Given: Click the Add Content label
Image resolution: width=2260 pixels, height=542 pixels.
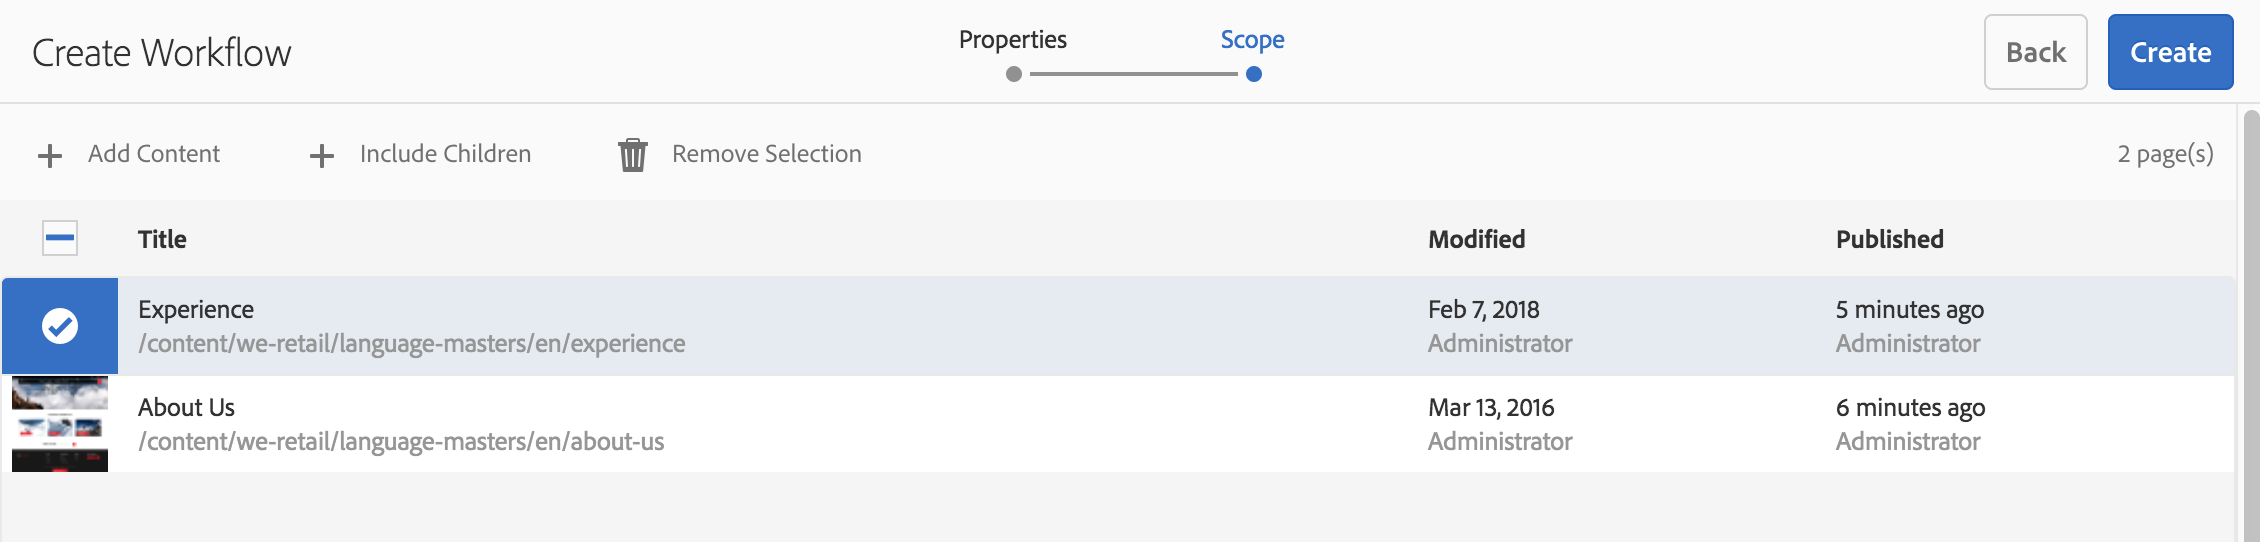Looking at the screenshot, I should point(154,154).
